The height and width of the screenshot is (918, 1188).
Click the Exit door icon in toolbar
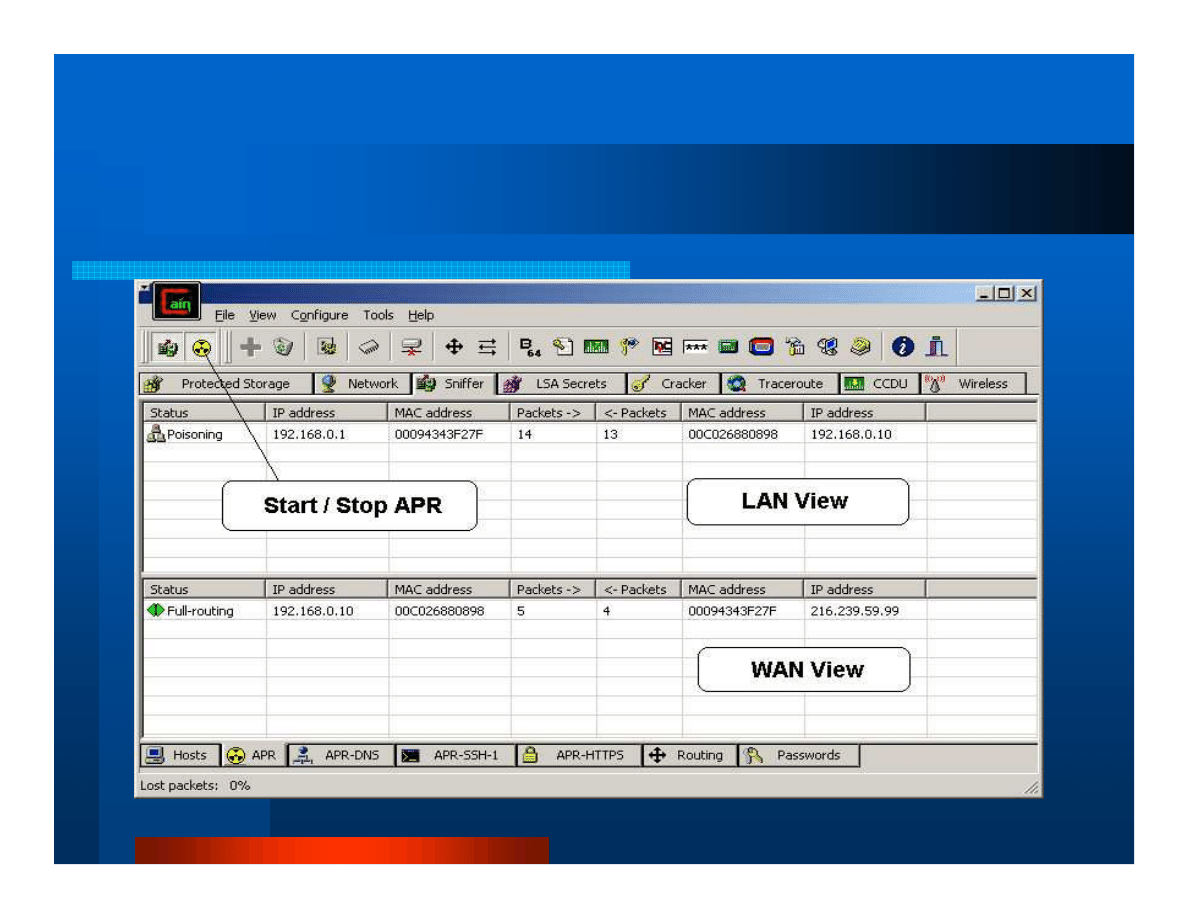pyautogui.click(x=936, y=347)
